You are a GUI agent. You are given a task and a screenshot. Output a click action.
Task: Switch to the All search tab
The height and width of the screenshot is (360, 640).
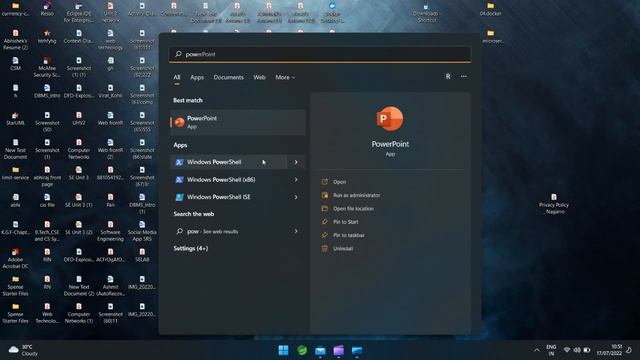(177, 77)
